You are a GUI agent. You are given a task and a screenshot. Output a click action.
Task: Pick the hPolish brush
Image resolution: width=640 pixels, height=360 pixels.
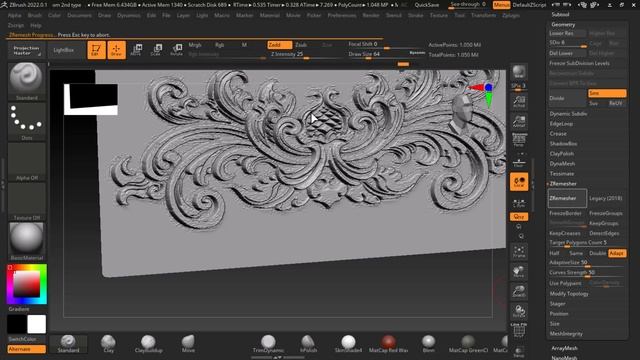308,344
